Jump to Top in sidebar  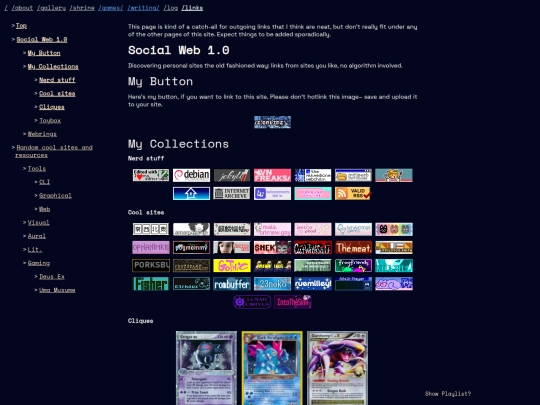(21, 25)
